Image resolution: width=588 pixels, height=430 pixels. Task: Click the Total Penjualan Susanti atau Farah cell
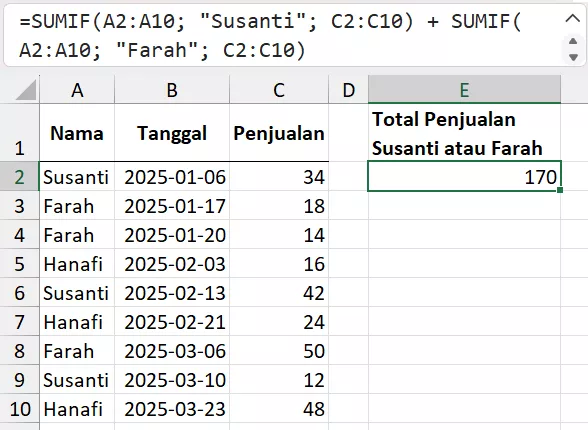click(464, 133)
